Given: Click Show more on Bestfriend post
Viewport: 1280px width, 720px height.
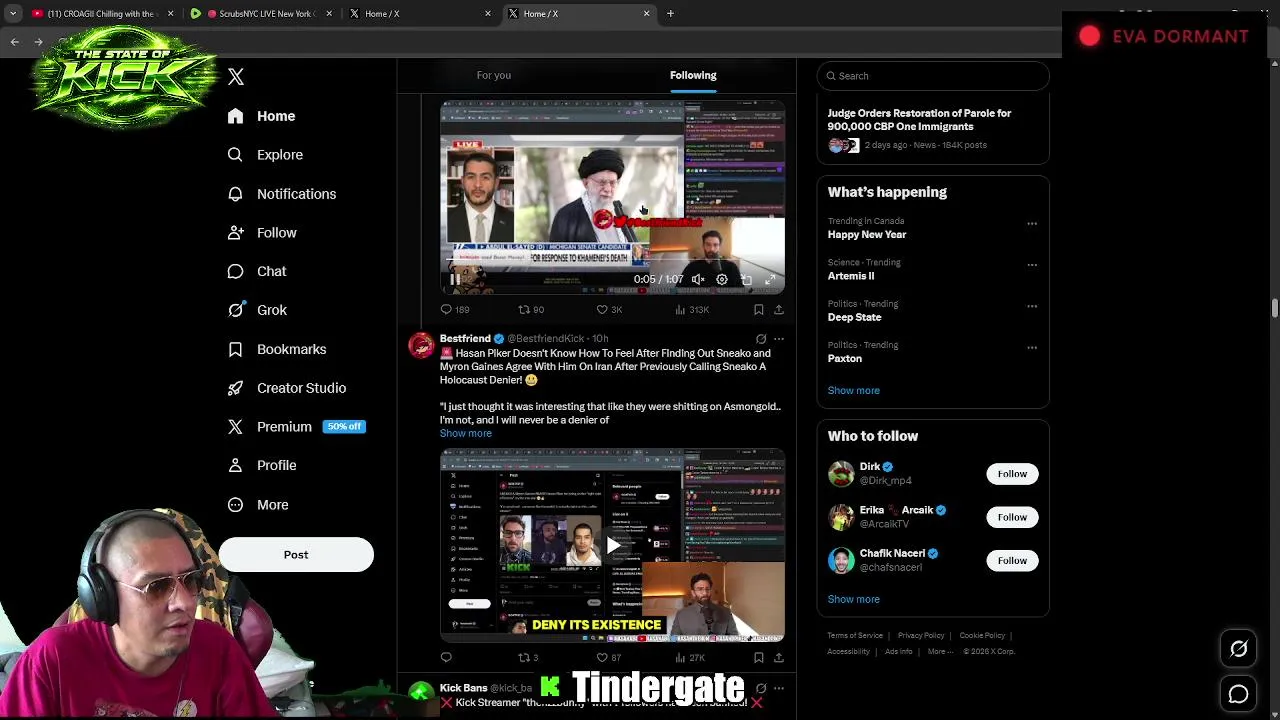Looking at the screenshot, I should point(465,433).
